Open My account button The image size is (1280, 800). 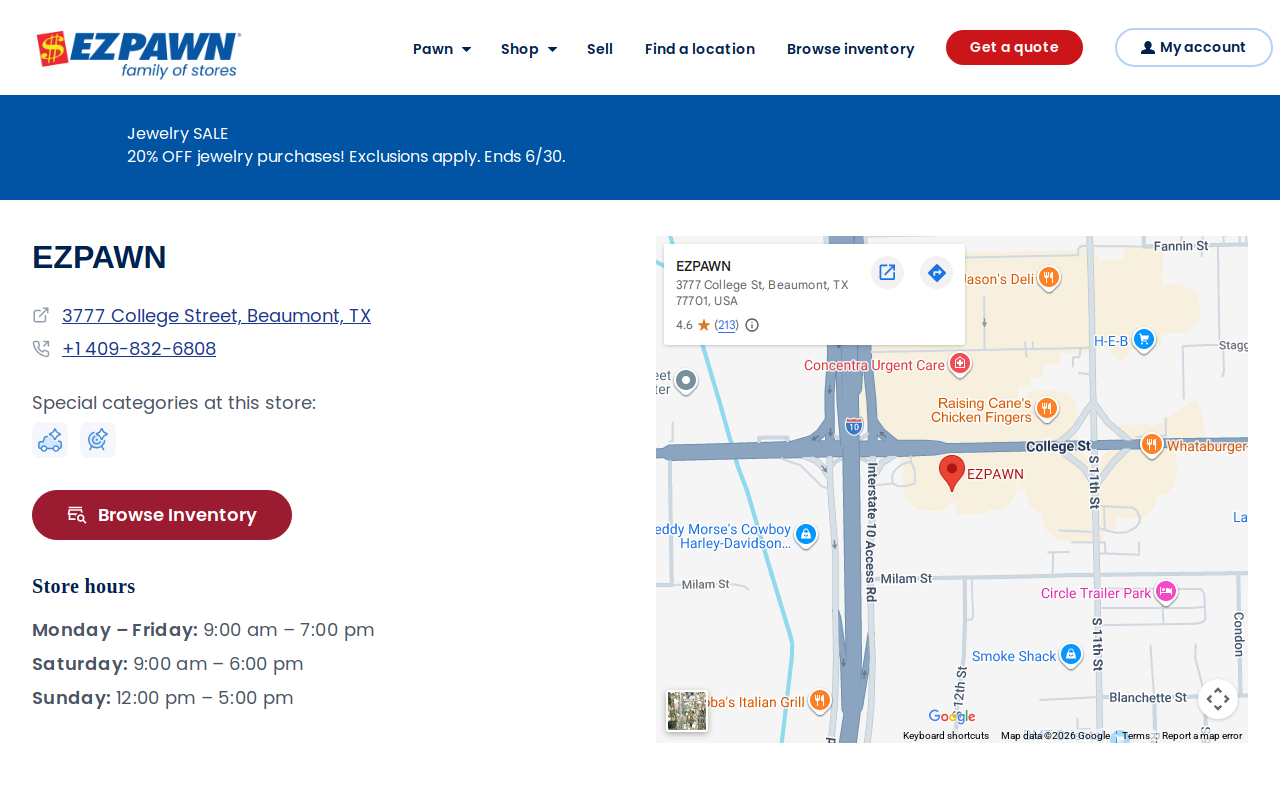coord(1193,48)
